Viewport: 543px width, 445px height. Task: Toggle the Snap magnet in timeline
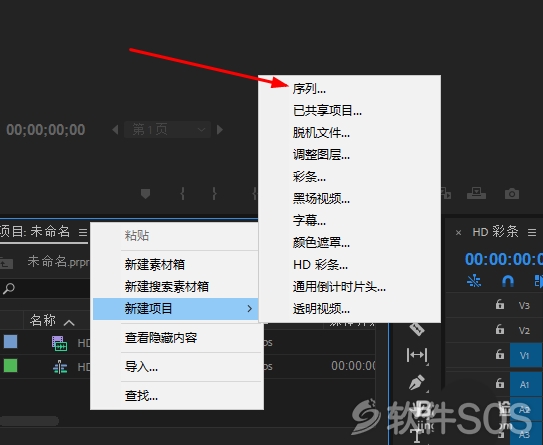pyautogui.click(x=508, y=281)
